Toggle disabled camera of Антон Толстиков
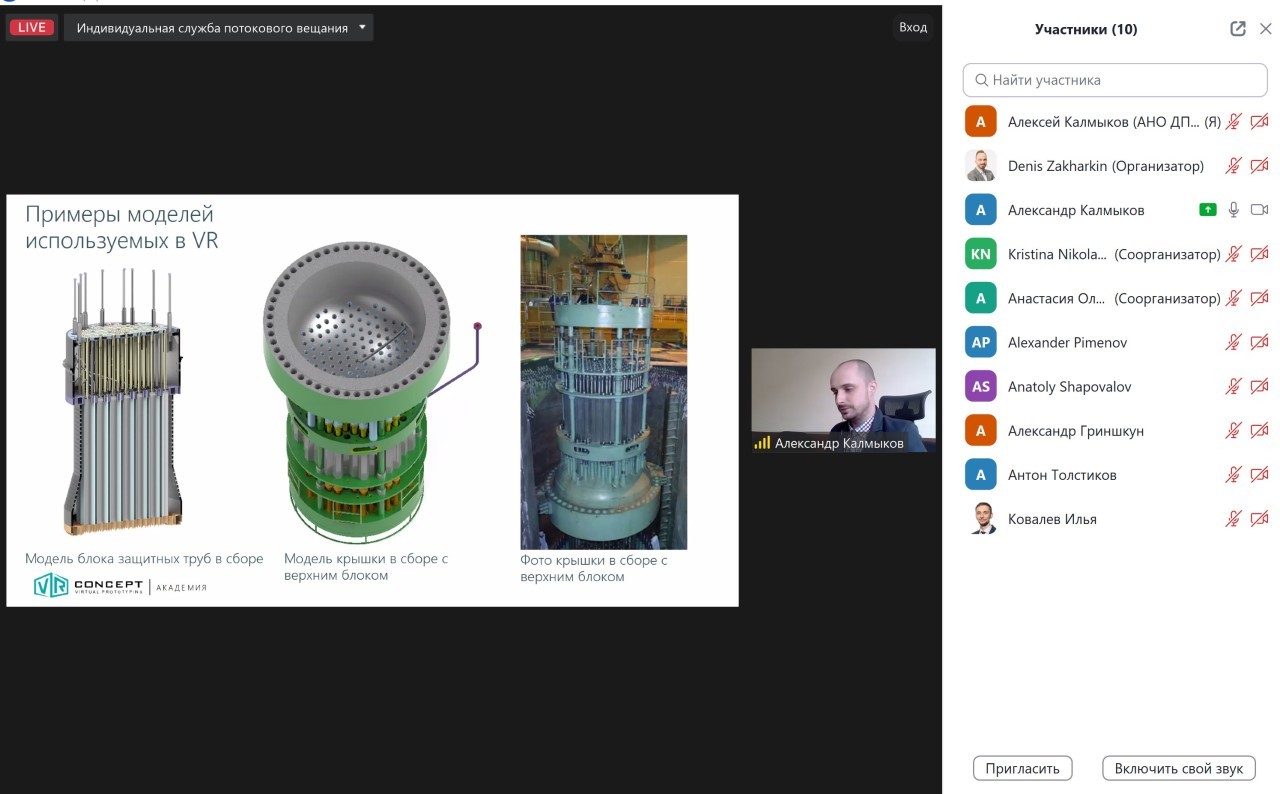Screen dimensions: 1280x794 pyautogui.click(x=1259, y=475)
